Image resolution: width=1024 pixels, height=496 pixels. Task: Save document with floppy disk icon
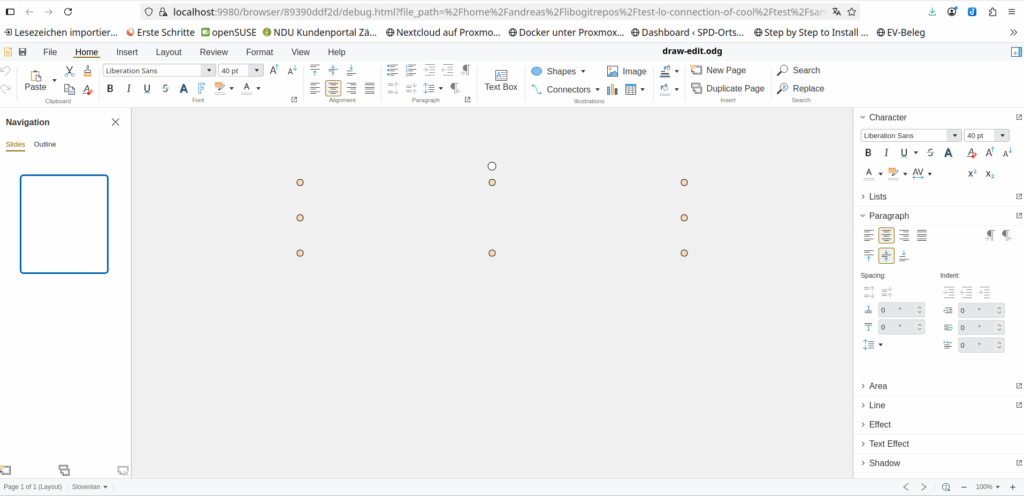(23, 52)
